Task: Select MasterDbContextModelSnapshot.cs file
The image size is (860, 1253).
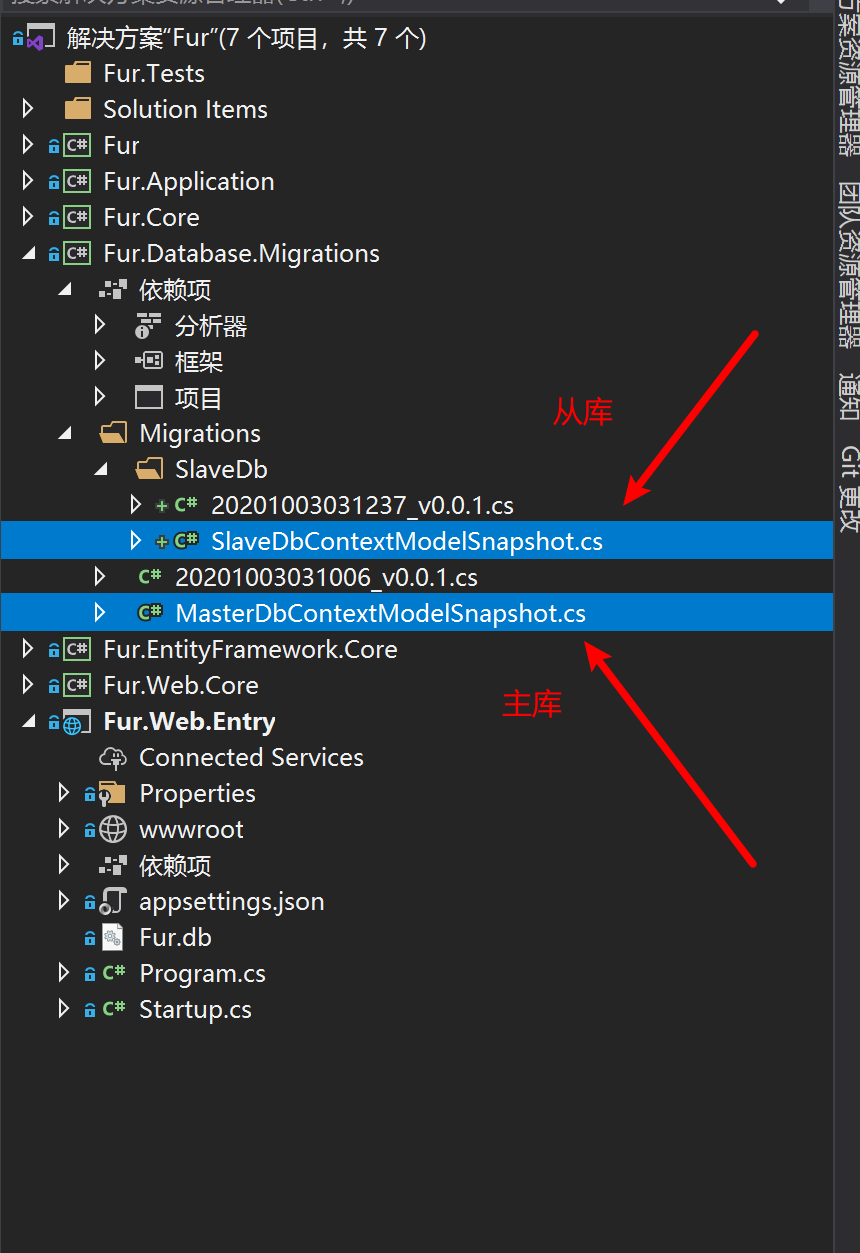Action: [380, 614]
